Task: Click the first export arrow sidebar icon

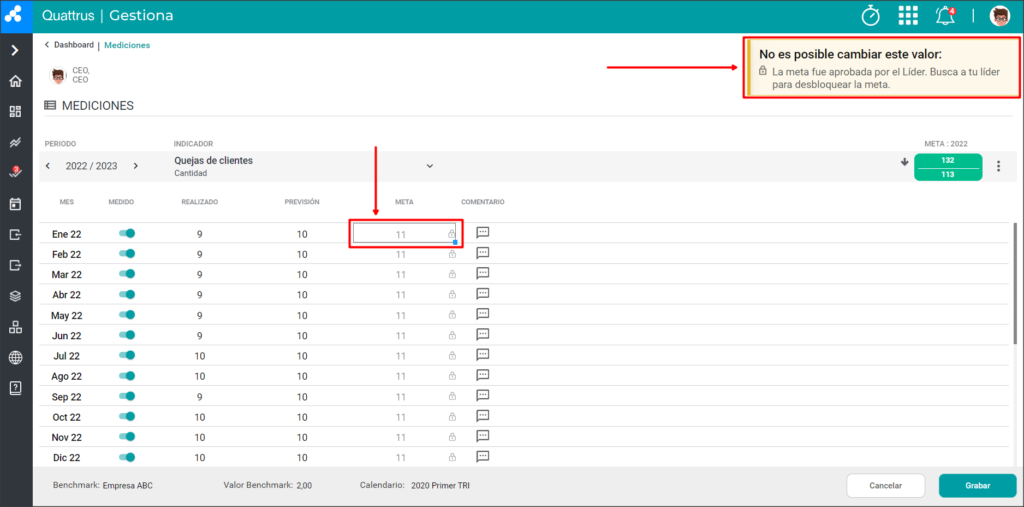Action: coord(16,235)
